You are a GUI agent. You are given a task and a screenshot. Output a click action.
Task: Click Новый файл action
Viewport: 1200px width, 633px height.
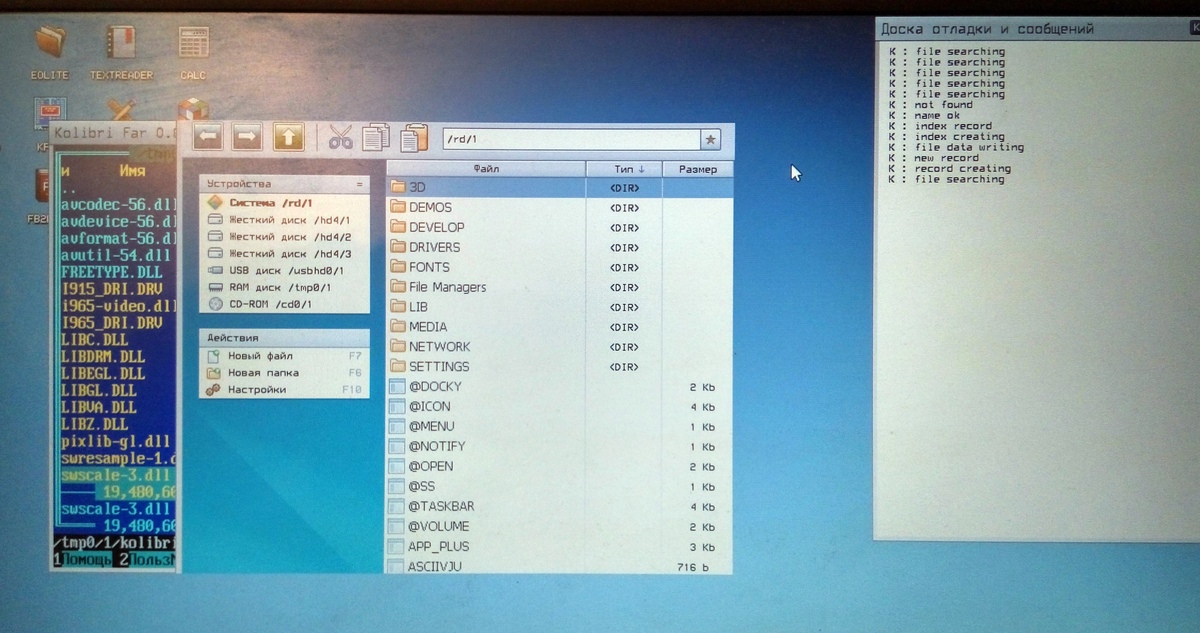click(258, 356)
